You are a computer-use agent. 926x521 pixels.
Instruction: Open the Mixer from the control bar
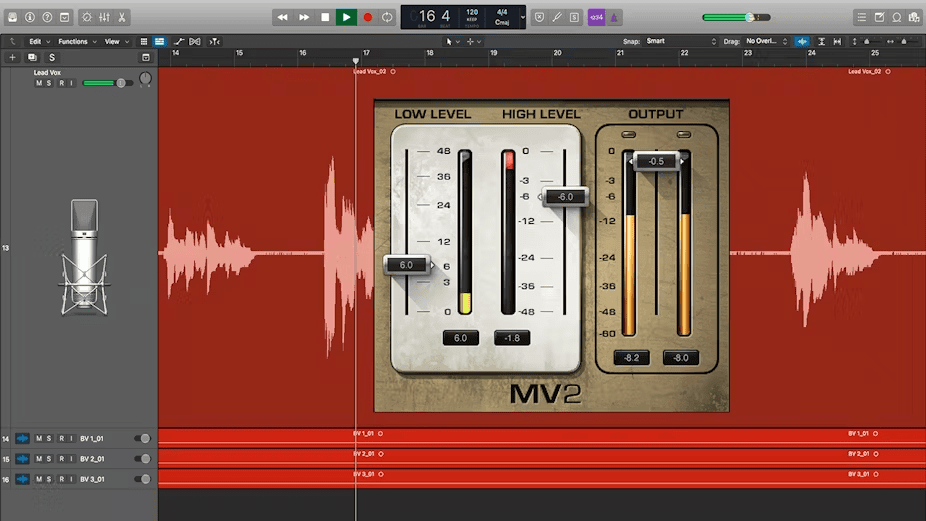[103, 17]
